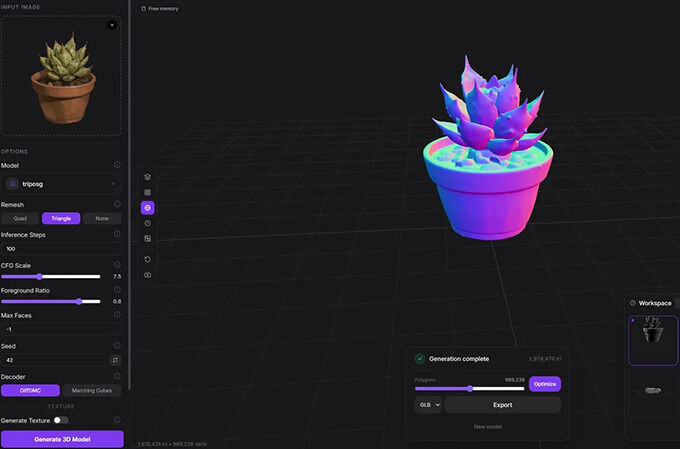
Task: Click the Free memory button
Action: coord(161,8)
